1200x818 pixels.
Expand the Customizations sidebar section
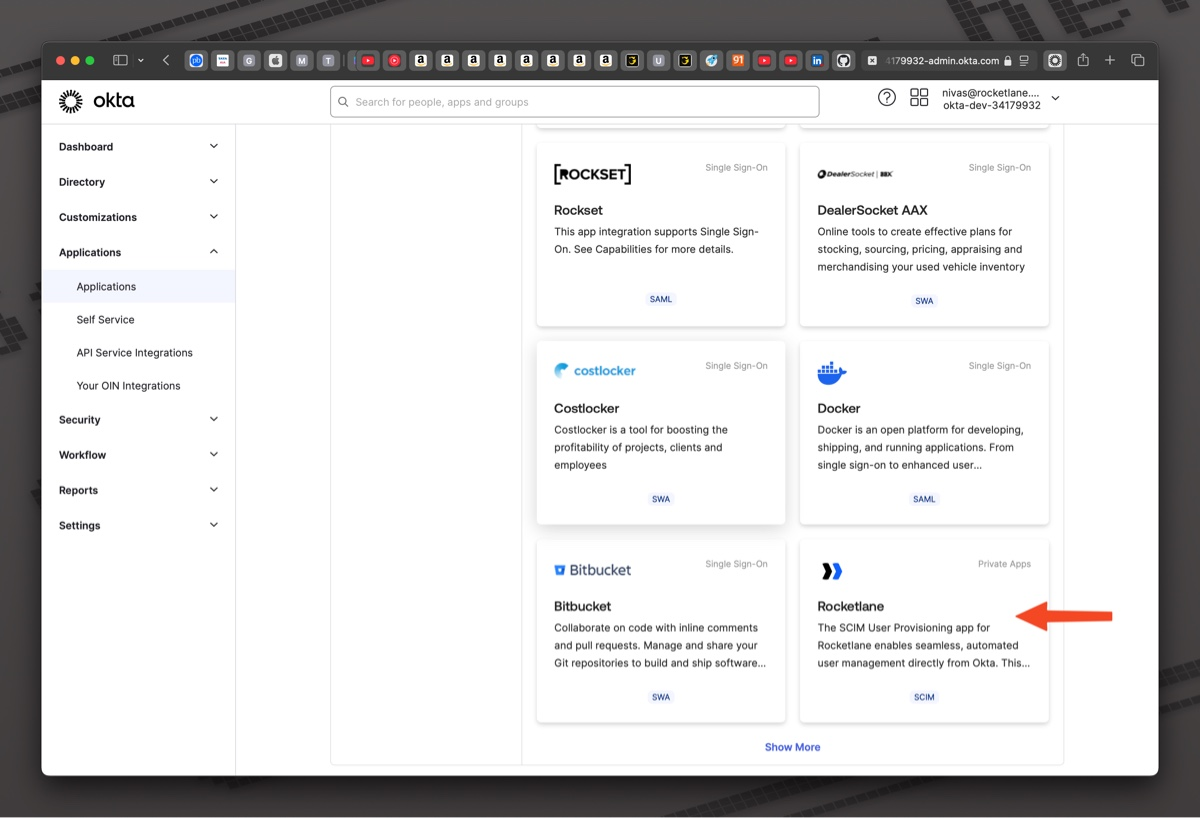coord(138,217)
